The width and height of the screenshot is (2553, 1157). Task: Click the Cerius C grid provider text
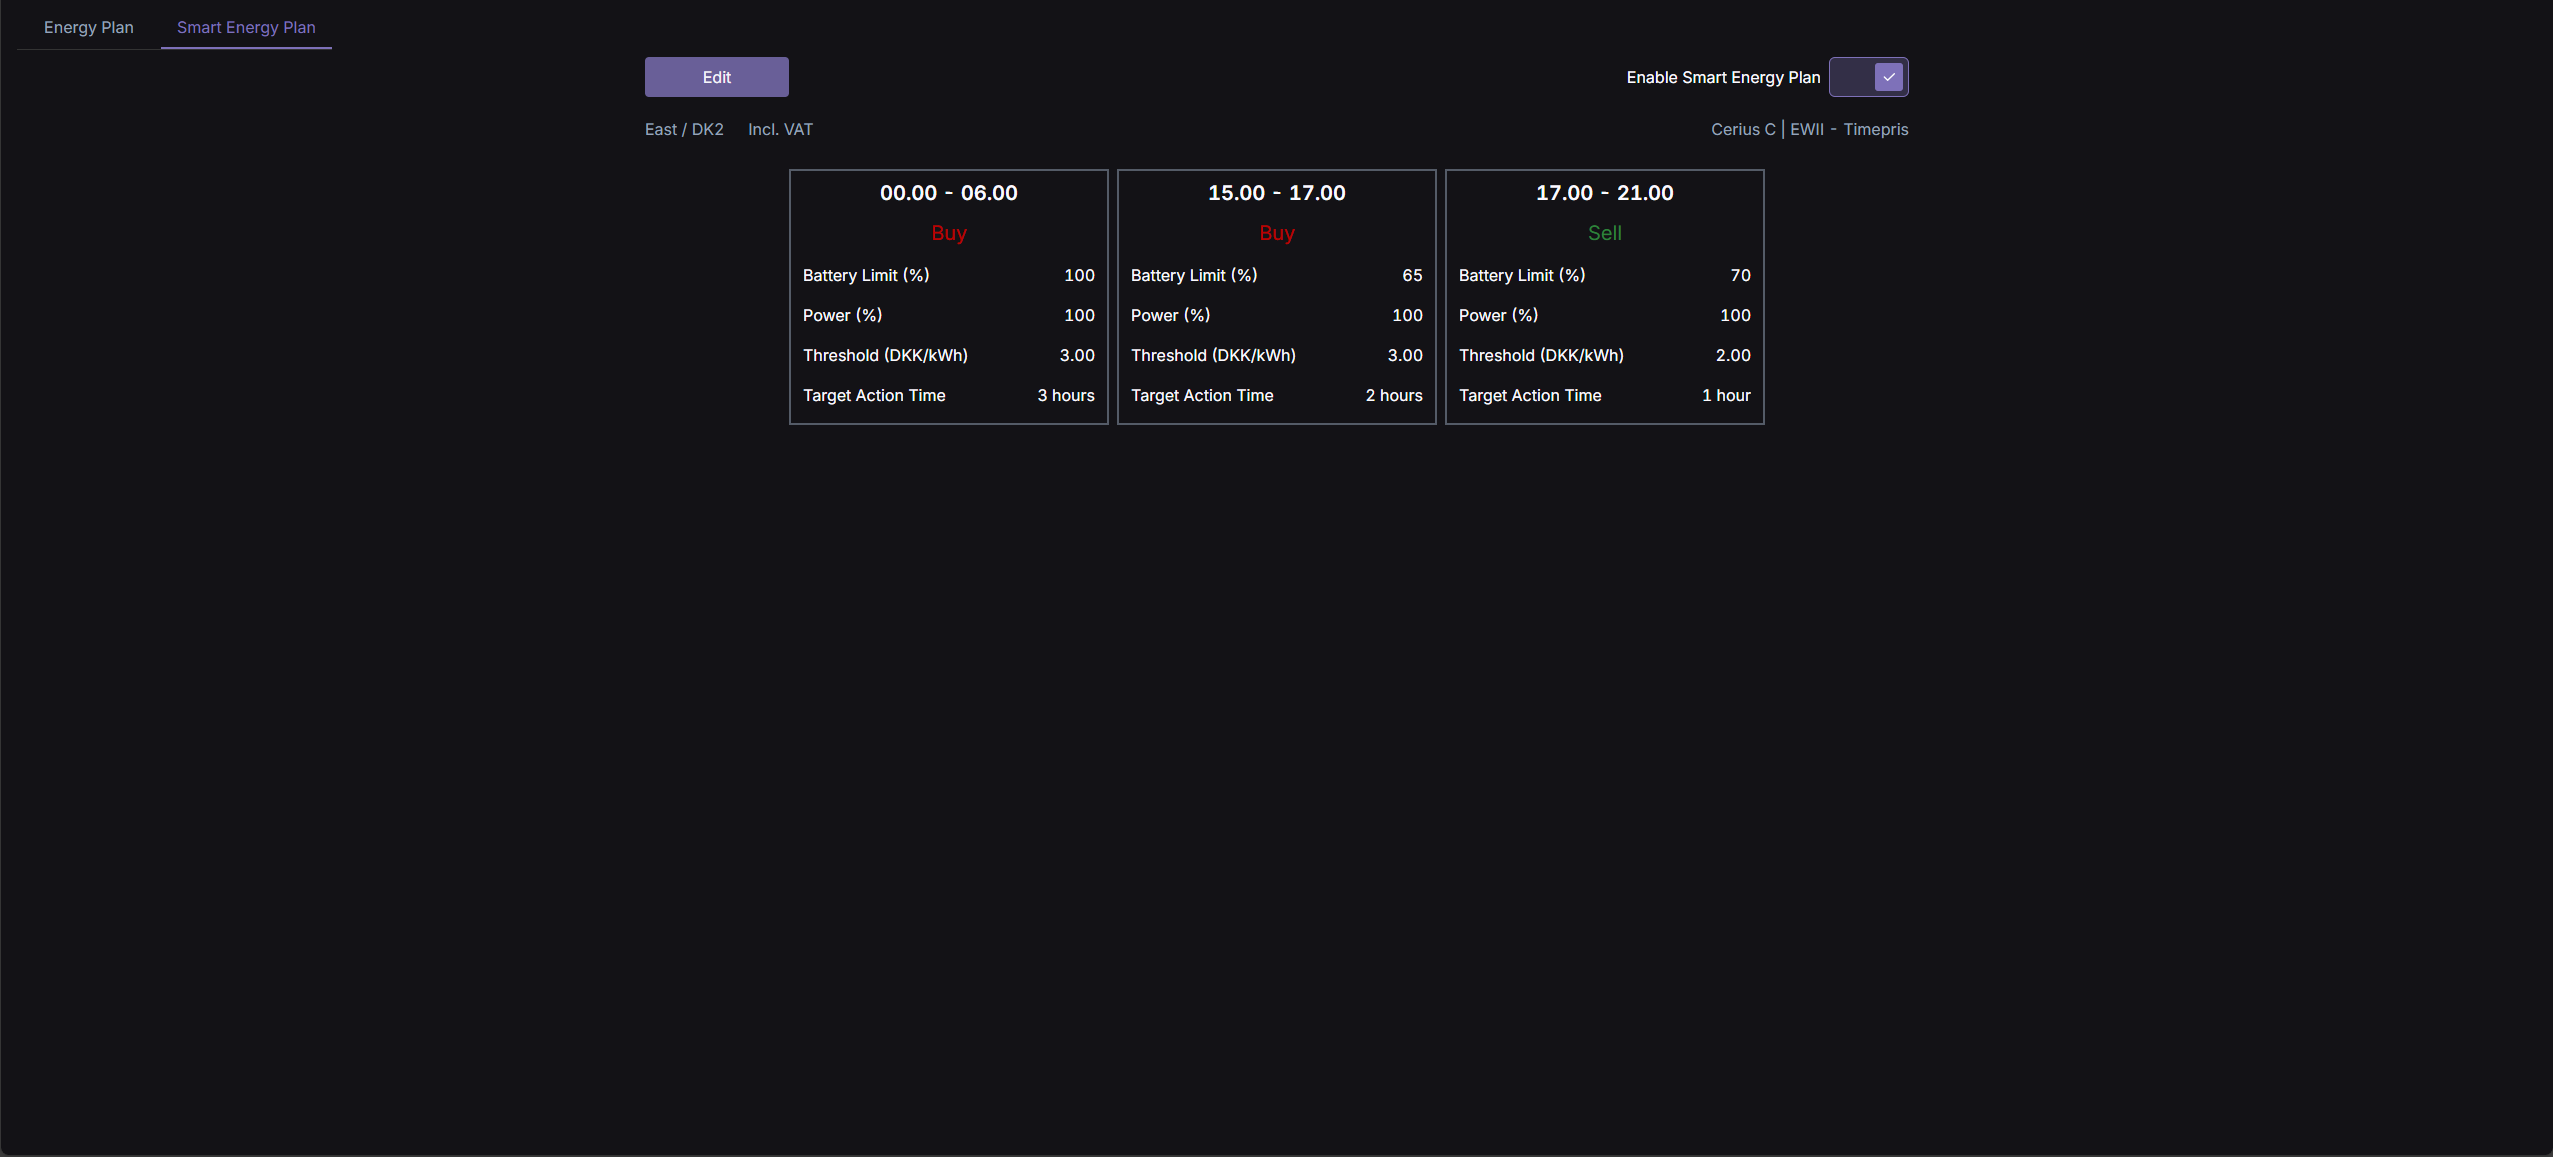pos(1743,129)
